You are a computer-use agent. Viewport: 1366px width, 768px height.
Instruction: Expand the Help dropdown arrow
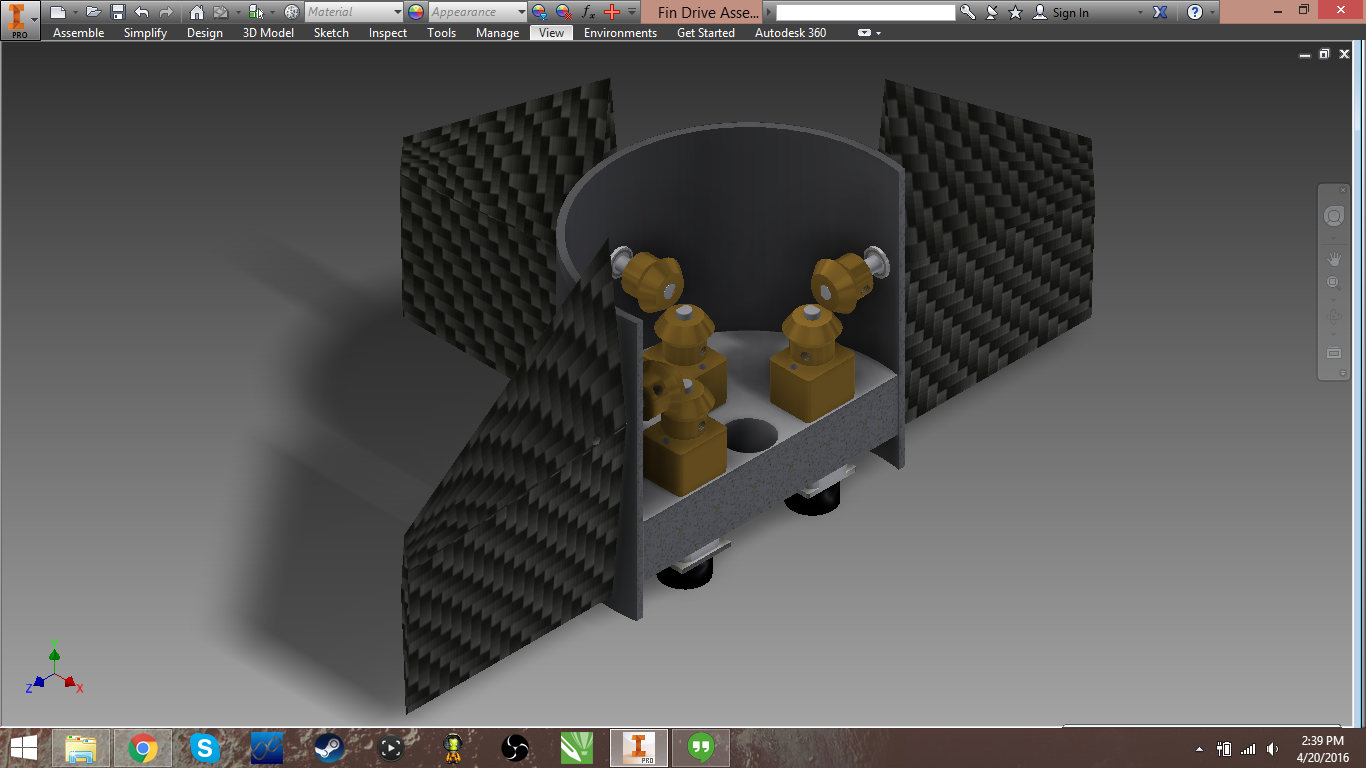pos(1213,12)
